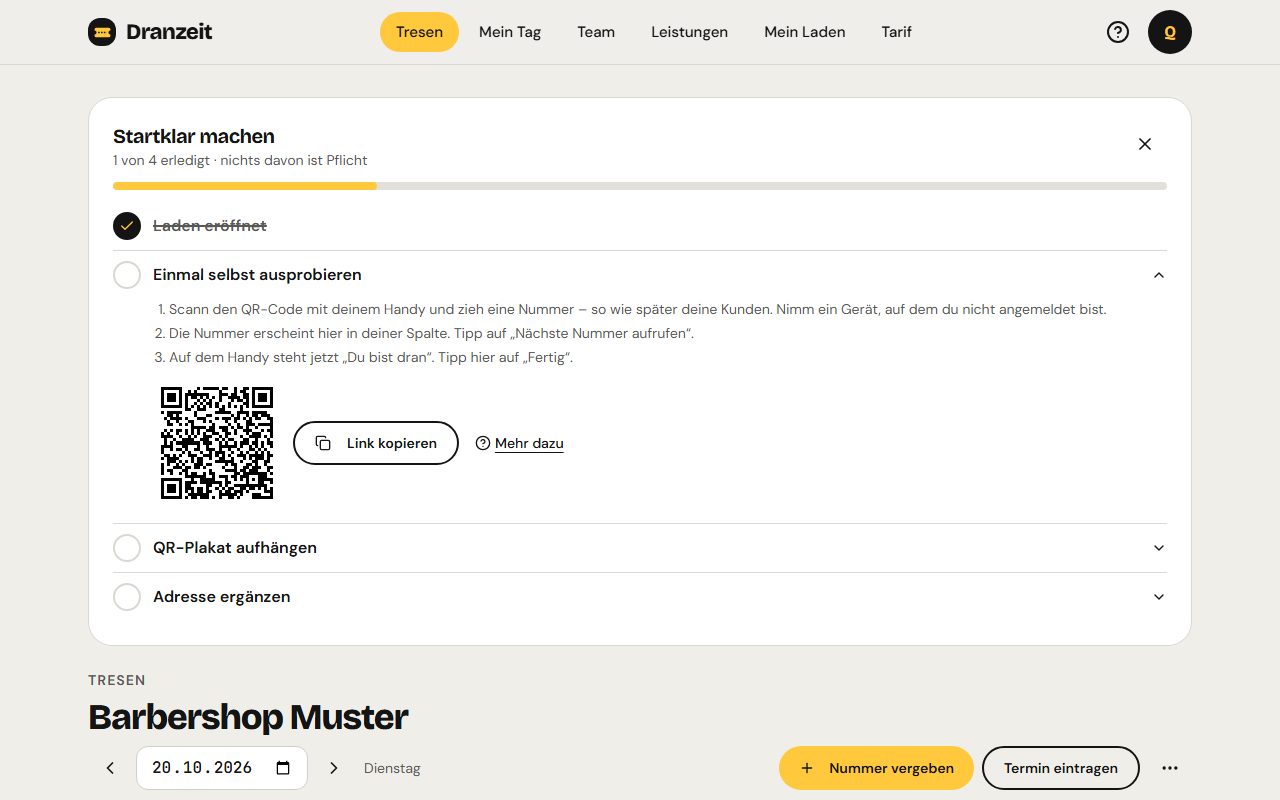This screenshot has width=1280, height=800.
Task: Follow the Mehr dazu link
Action: (x=529, y=443)
